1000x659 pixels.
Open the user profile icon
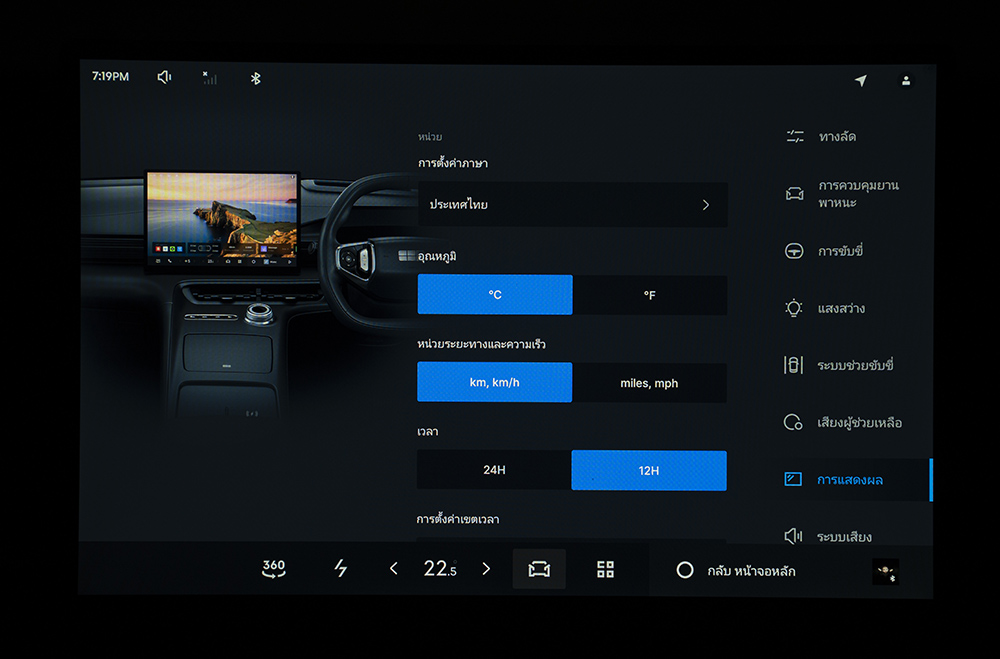point(906,81)
